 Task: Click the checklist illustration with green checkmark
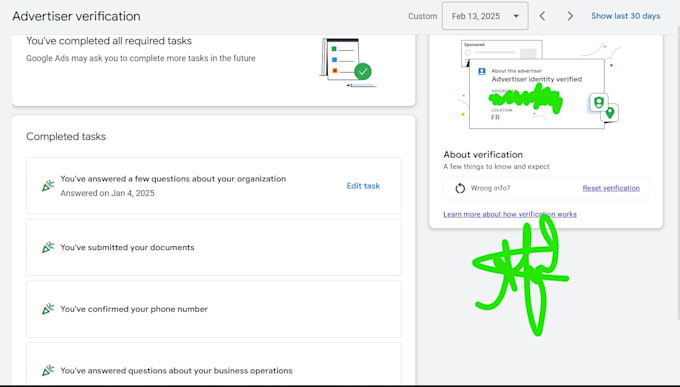tap(348, 62)
